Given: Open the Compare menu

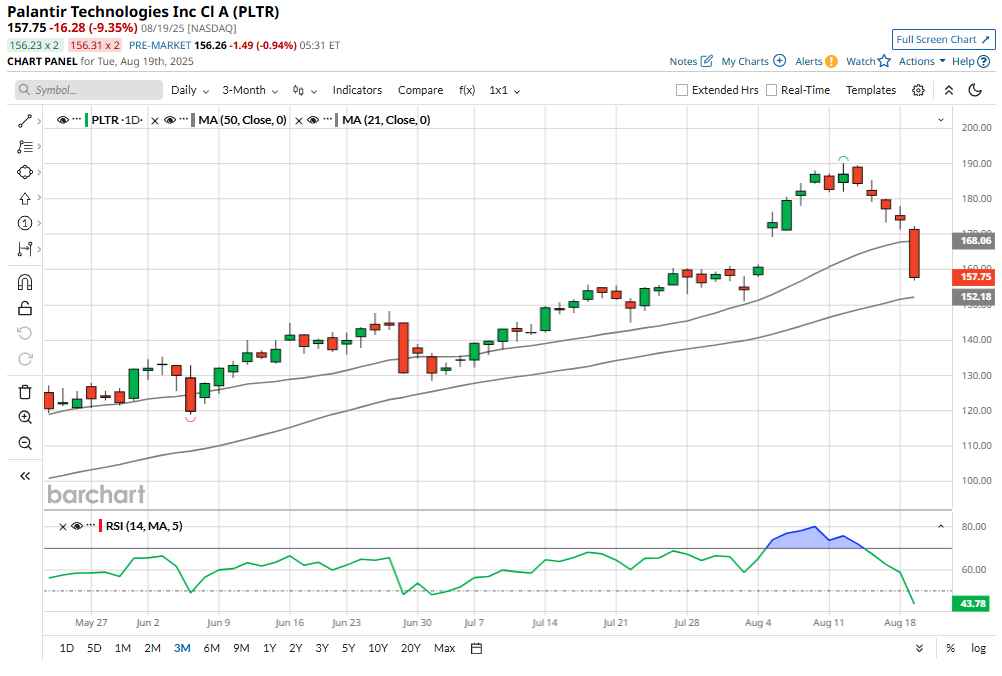Looking at the screenshot, I should pos(420,90).
